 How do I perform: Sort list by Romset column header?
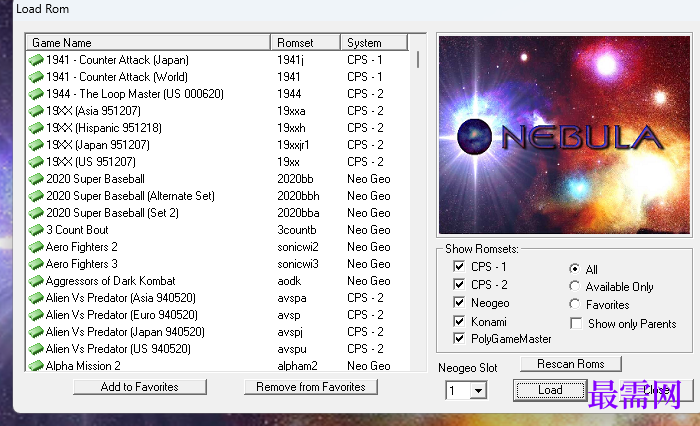[x=305, y=43]
